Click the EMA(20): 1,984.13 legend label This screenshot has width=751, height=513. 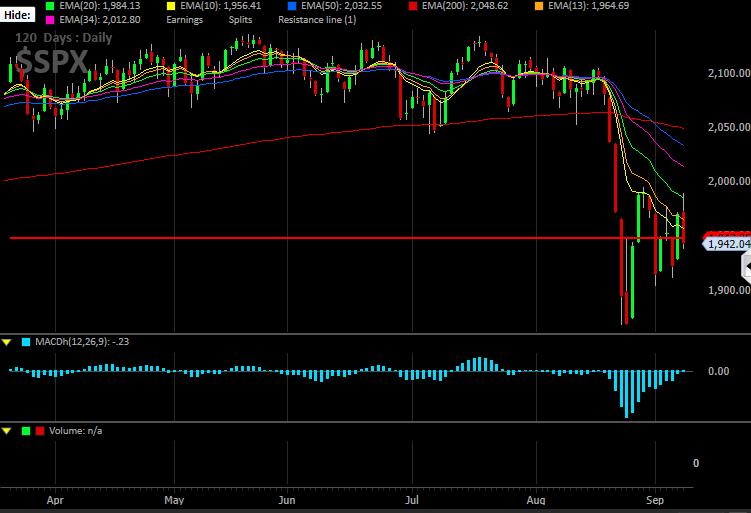click(x=100, y=6)
